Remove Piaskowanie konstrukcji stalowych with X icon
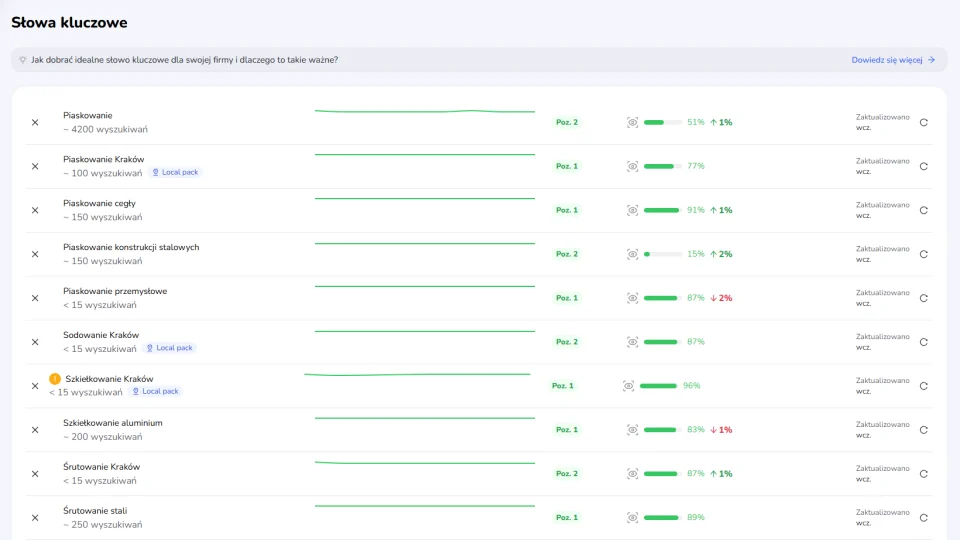Image resolution: width=960 pixels, height=540 pixels. [35, 254]
